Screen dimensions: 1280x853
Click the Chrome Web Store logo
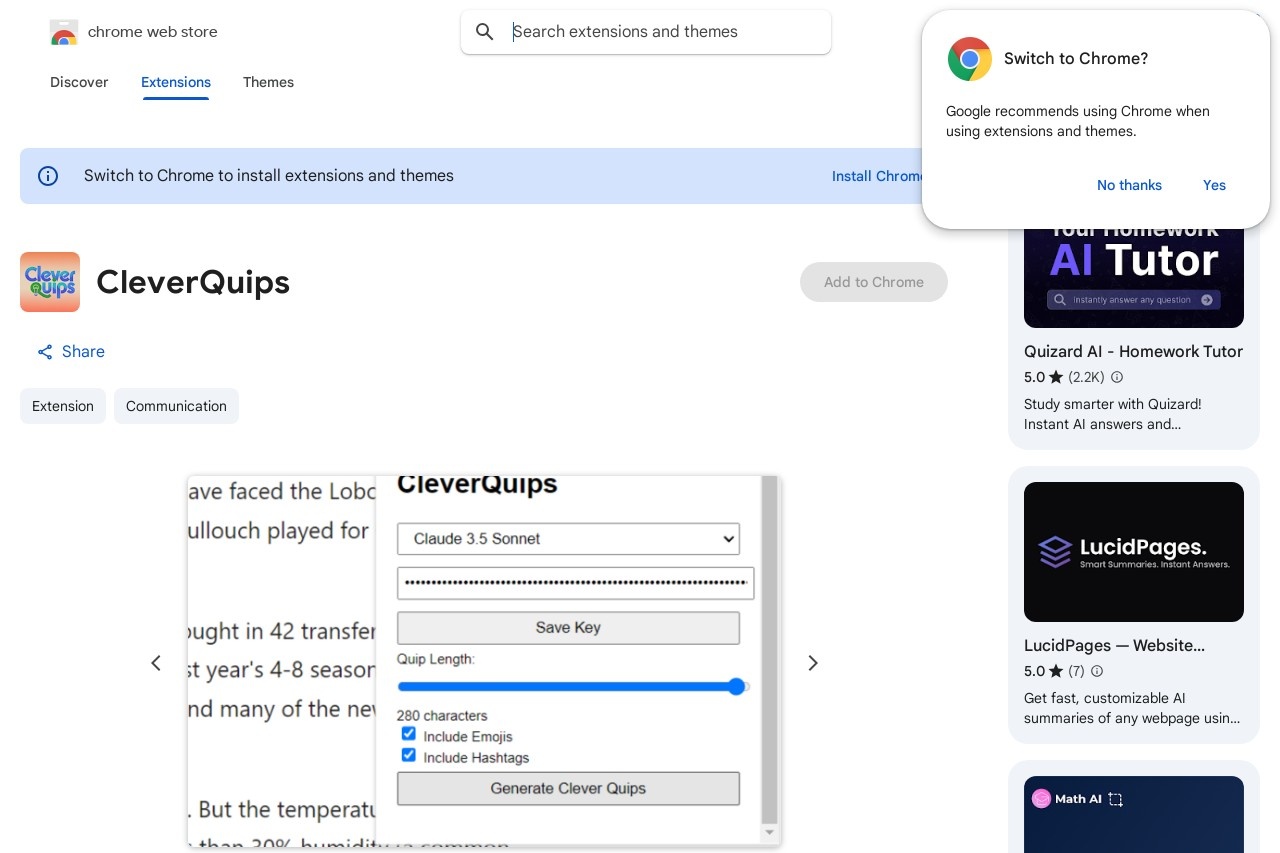coord(64,32)
